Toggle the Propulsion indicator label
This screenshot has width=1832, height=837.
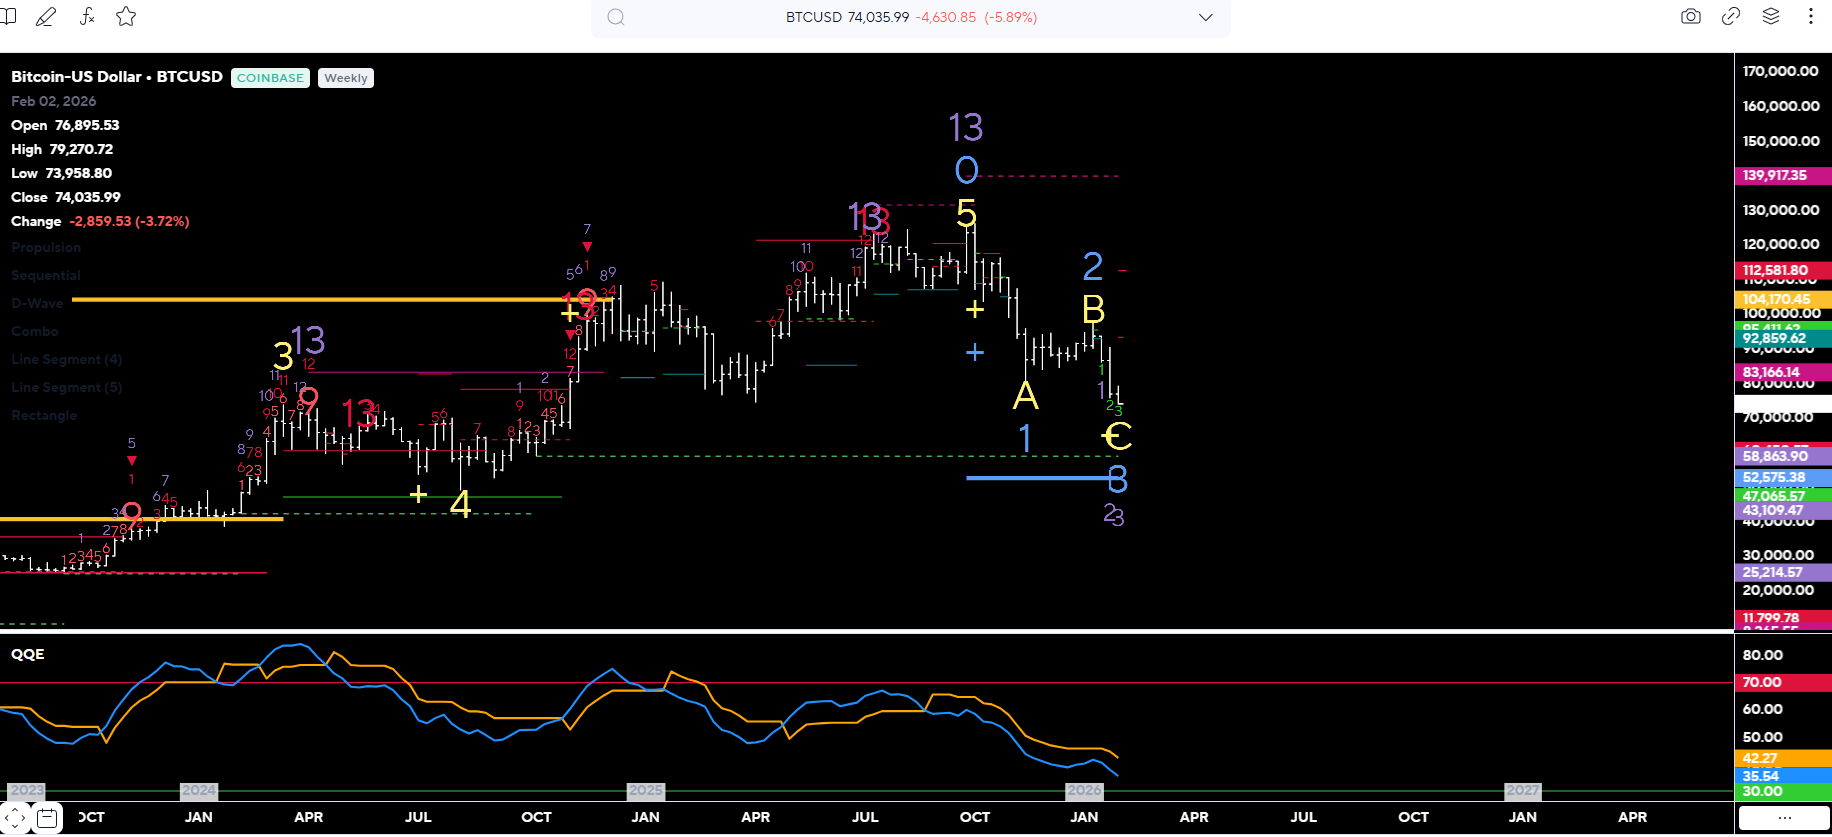46,248
